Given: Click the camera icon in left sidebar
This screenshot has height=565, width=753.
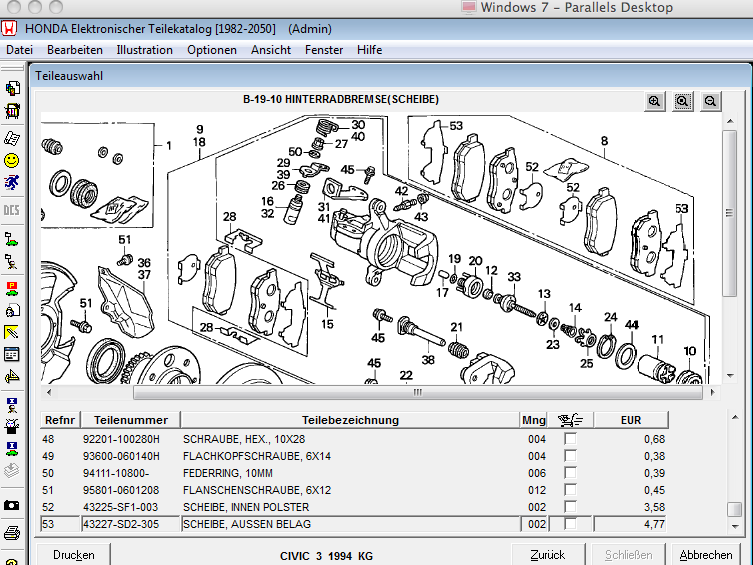Looking at the screenshot, I should pyautogui.click(x=12, y=506).
